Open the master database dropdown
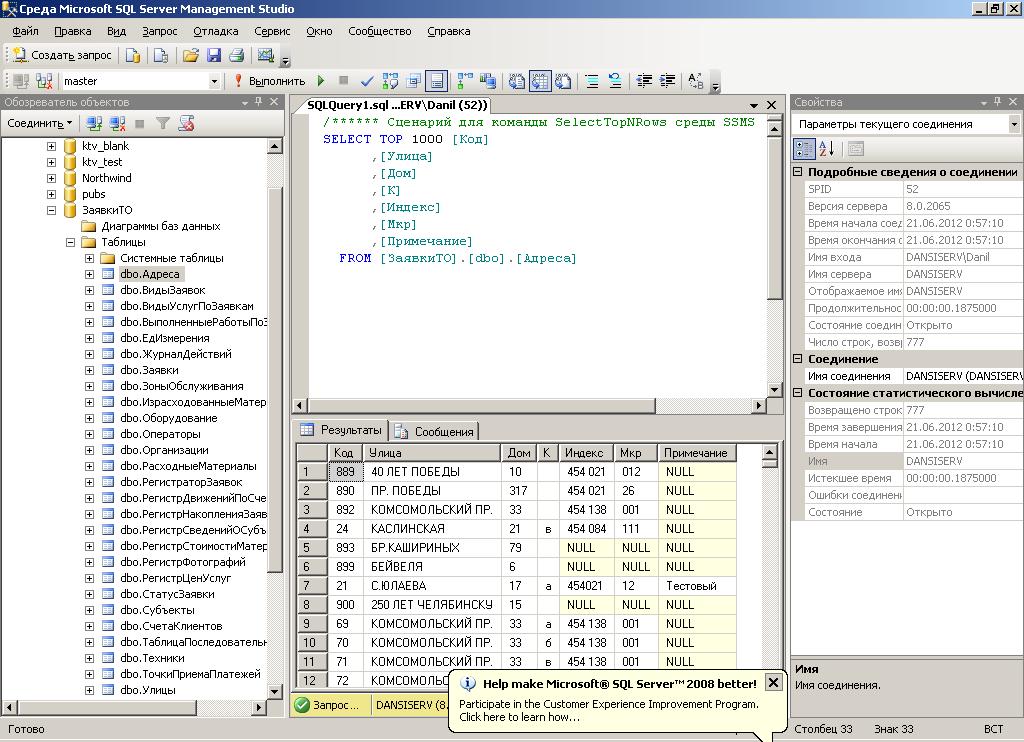 [214, 81]
